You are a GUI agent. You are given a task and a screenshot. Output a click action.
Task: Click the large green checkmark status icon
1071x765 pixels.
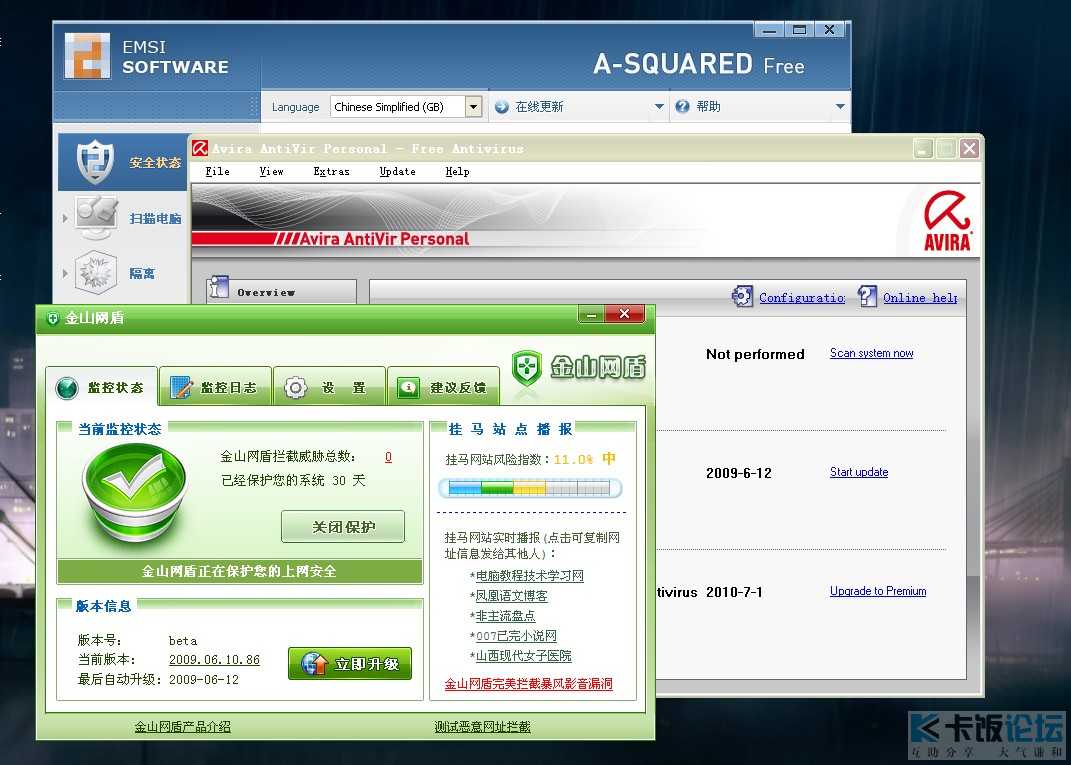(135, 493)
